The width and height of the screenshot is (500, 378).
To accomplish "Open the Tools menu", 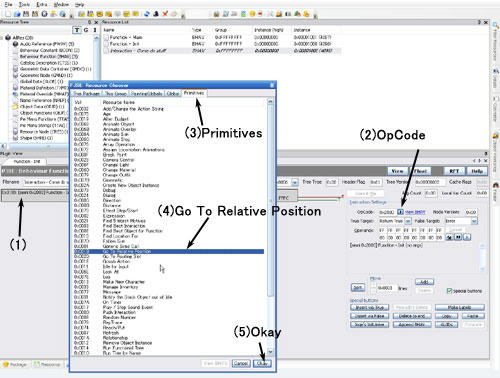I will tap(24, 4).
